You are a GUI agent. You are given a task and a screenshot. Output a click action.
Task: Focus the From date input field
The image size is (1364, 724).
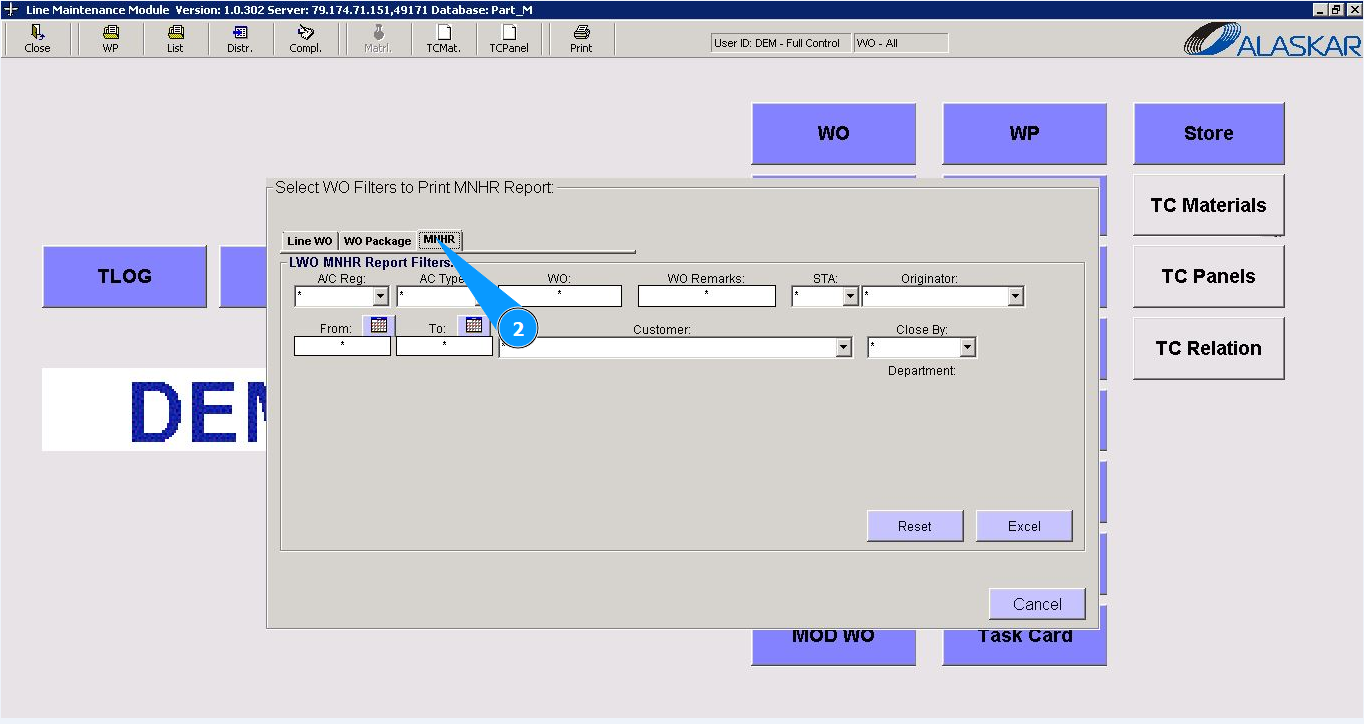click(342, 346)
